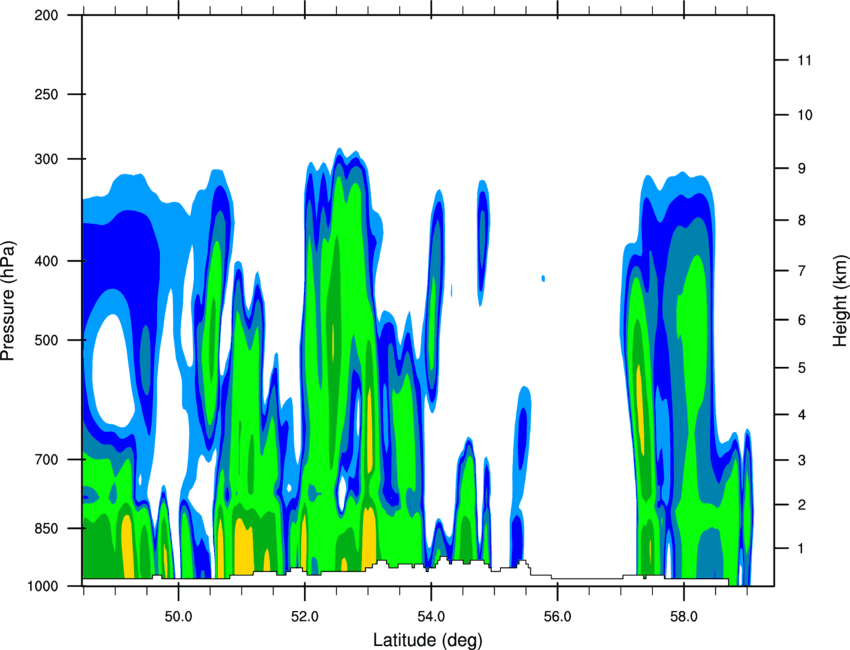The height and width of the screenshot is (650, 850).
Task: Click the 'Height (km)' axis title
Action: (840, 301)
